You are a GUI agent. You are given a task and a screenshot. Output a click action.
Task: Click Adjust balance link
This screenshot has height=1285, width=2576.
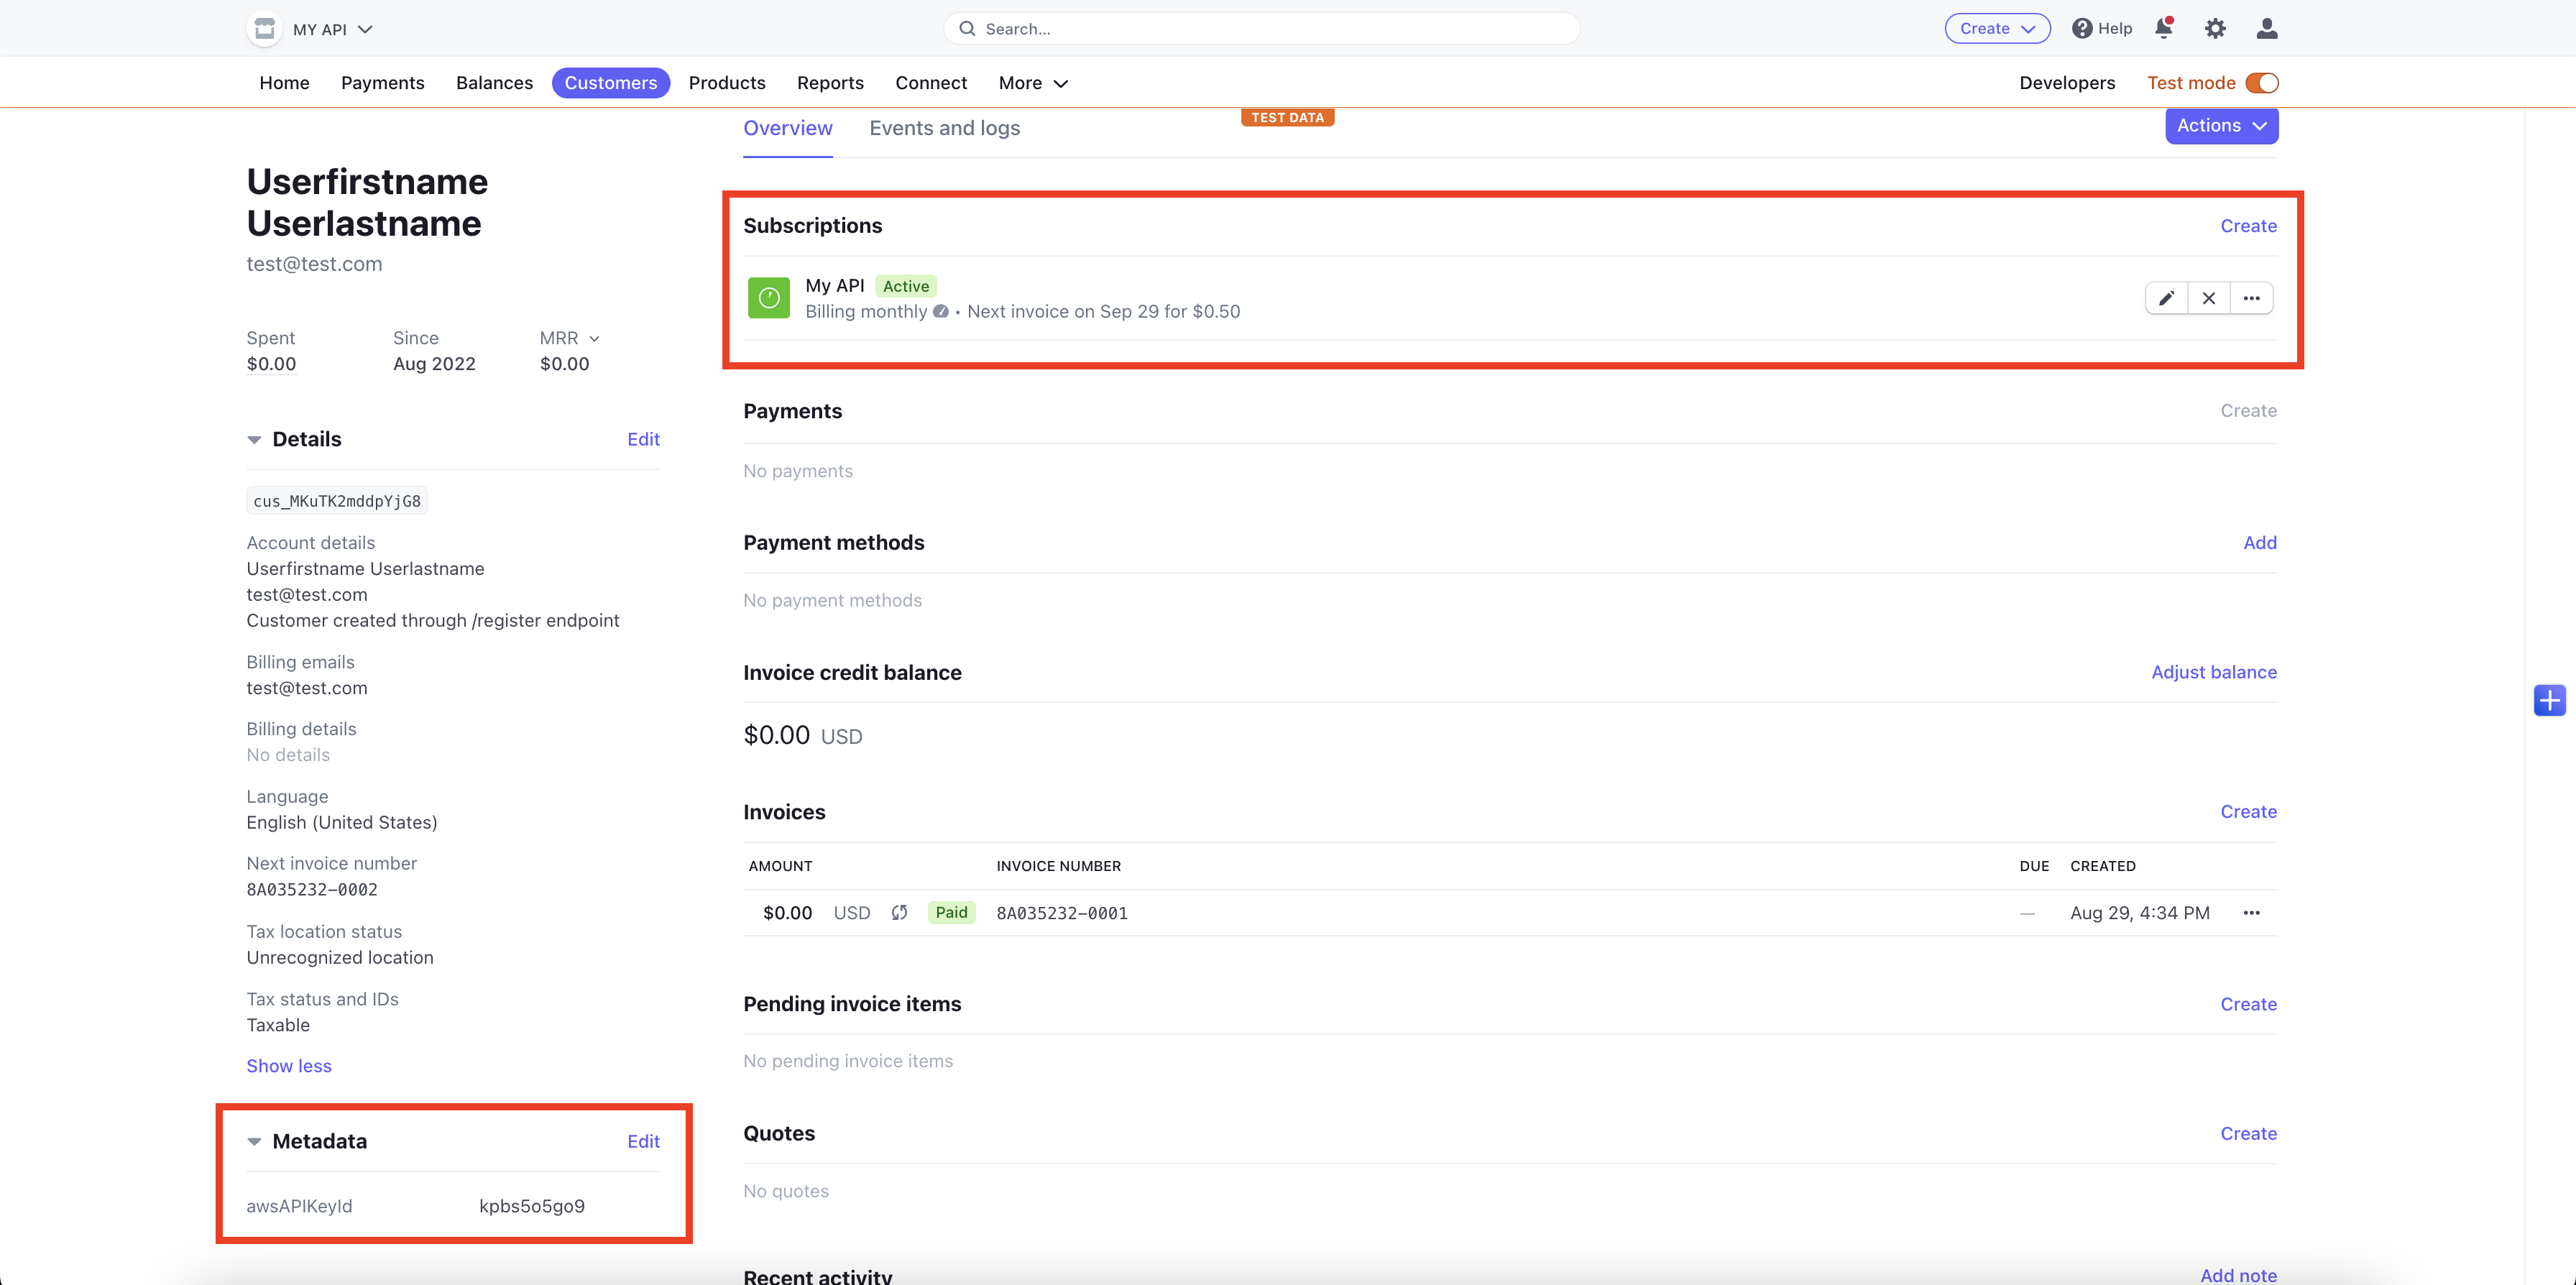(2213, 672)
